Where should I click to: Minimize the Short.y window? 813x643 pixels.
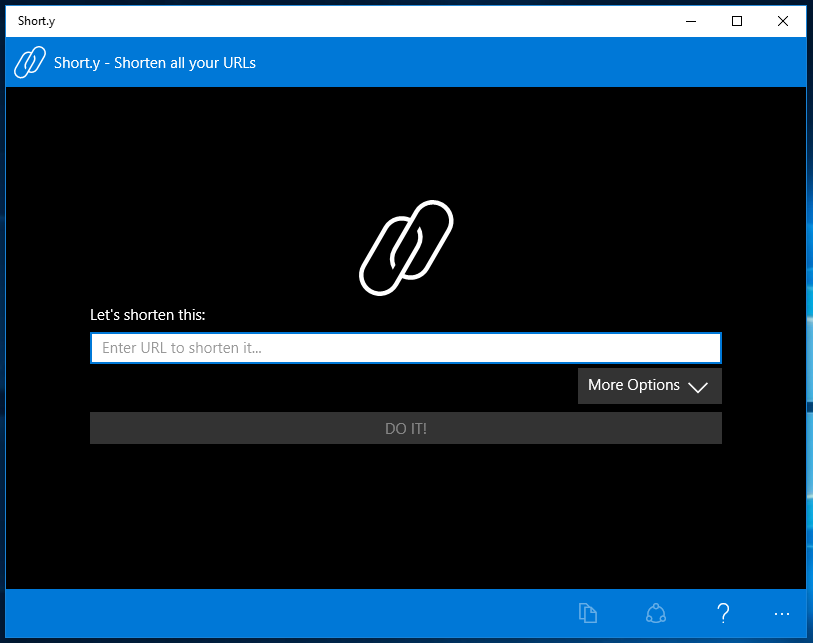tap(691, 21)
